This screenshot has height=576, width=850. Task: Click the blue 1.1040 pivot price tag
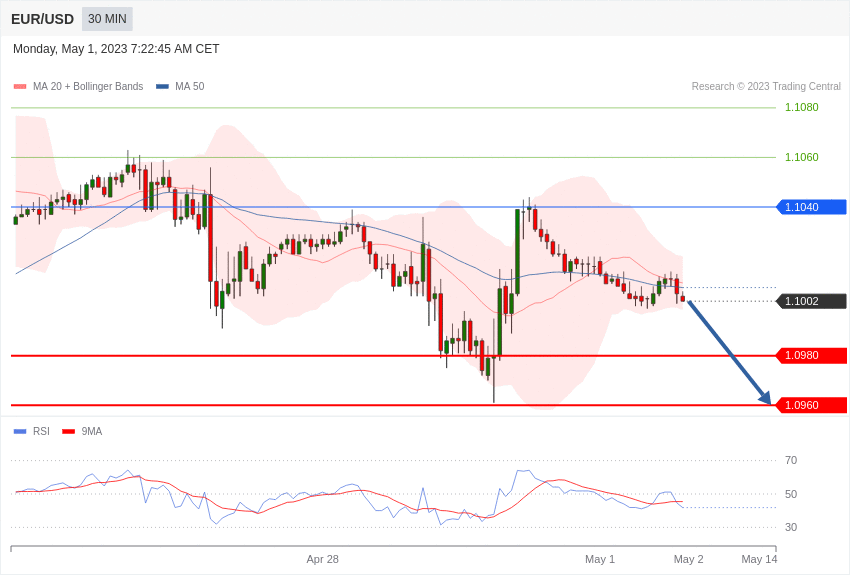coord(812,207)
